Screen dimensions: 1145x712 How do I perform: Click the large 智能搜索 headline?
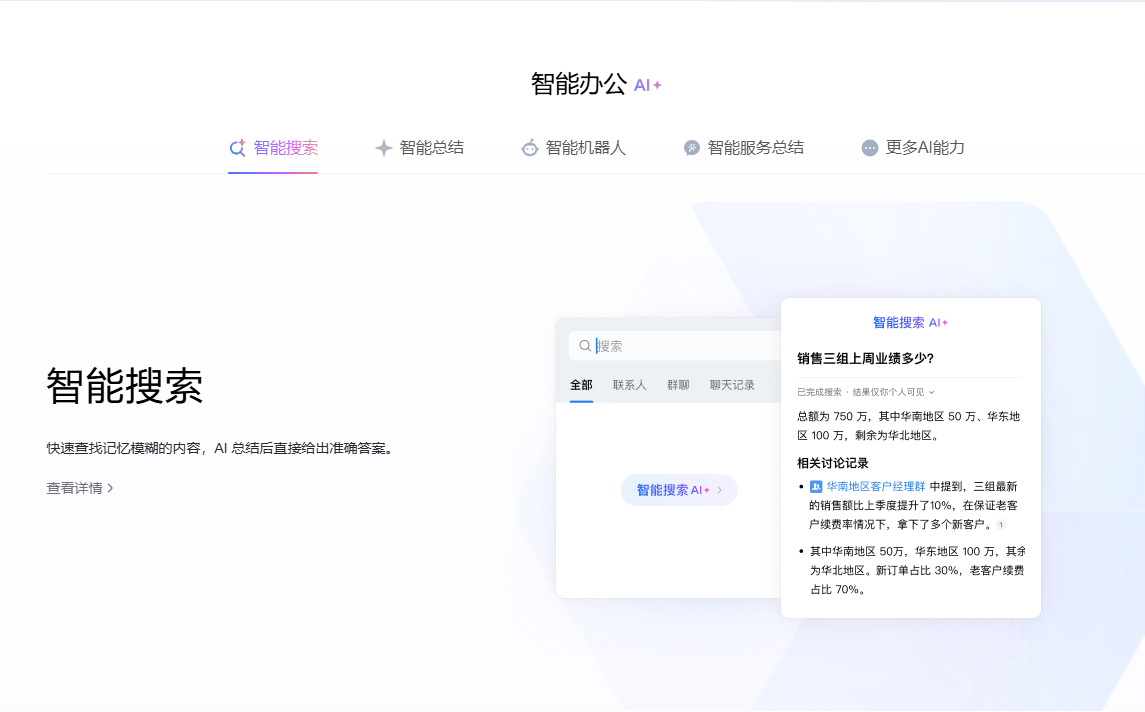(x=124, y=386)
